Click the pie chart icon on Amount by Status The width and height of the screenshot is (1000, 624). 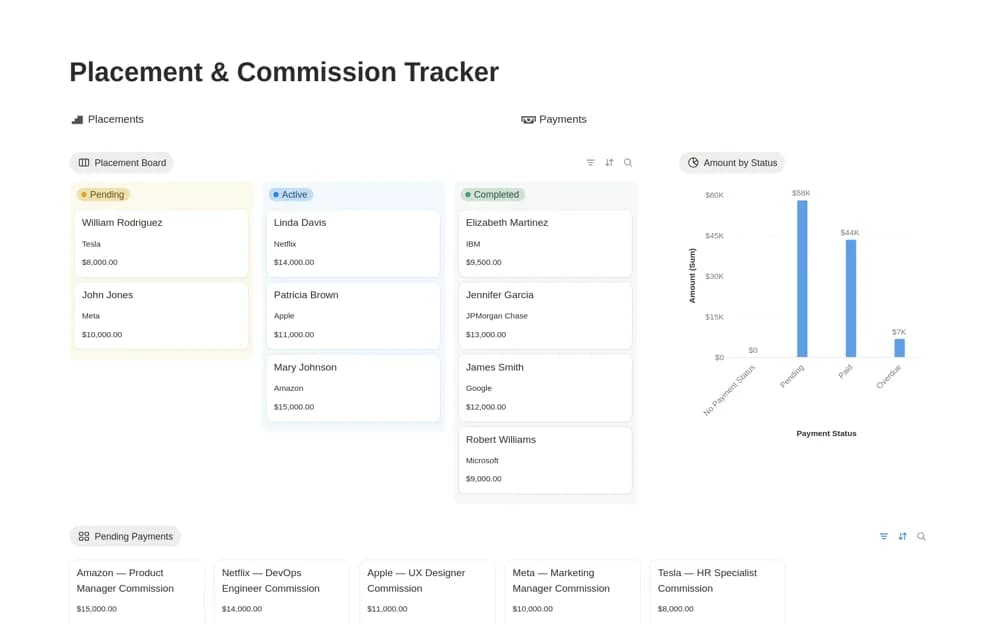pos(693,163)
